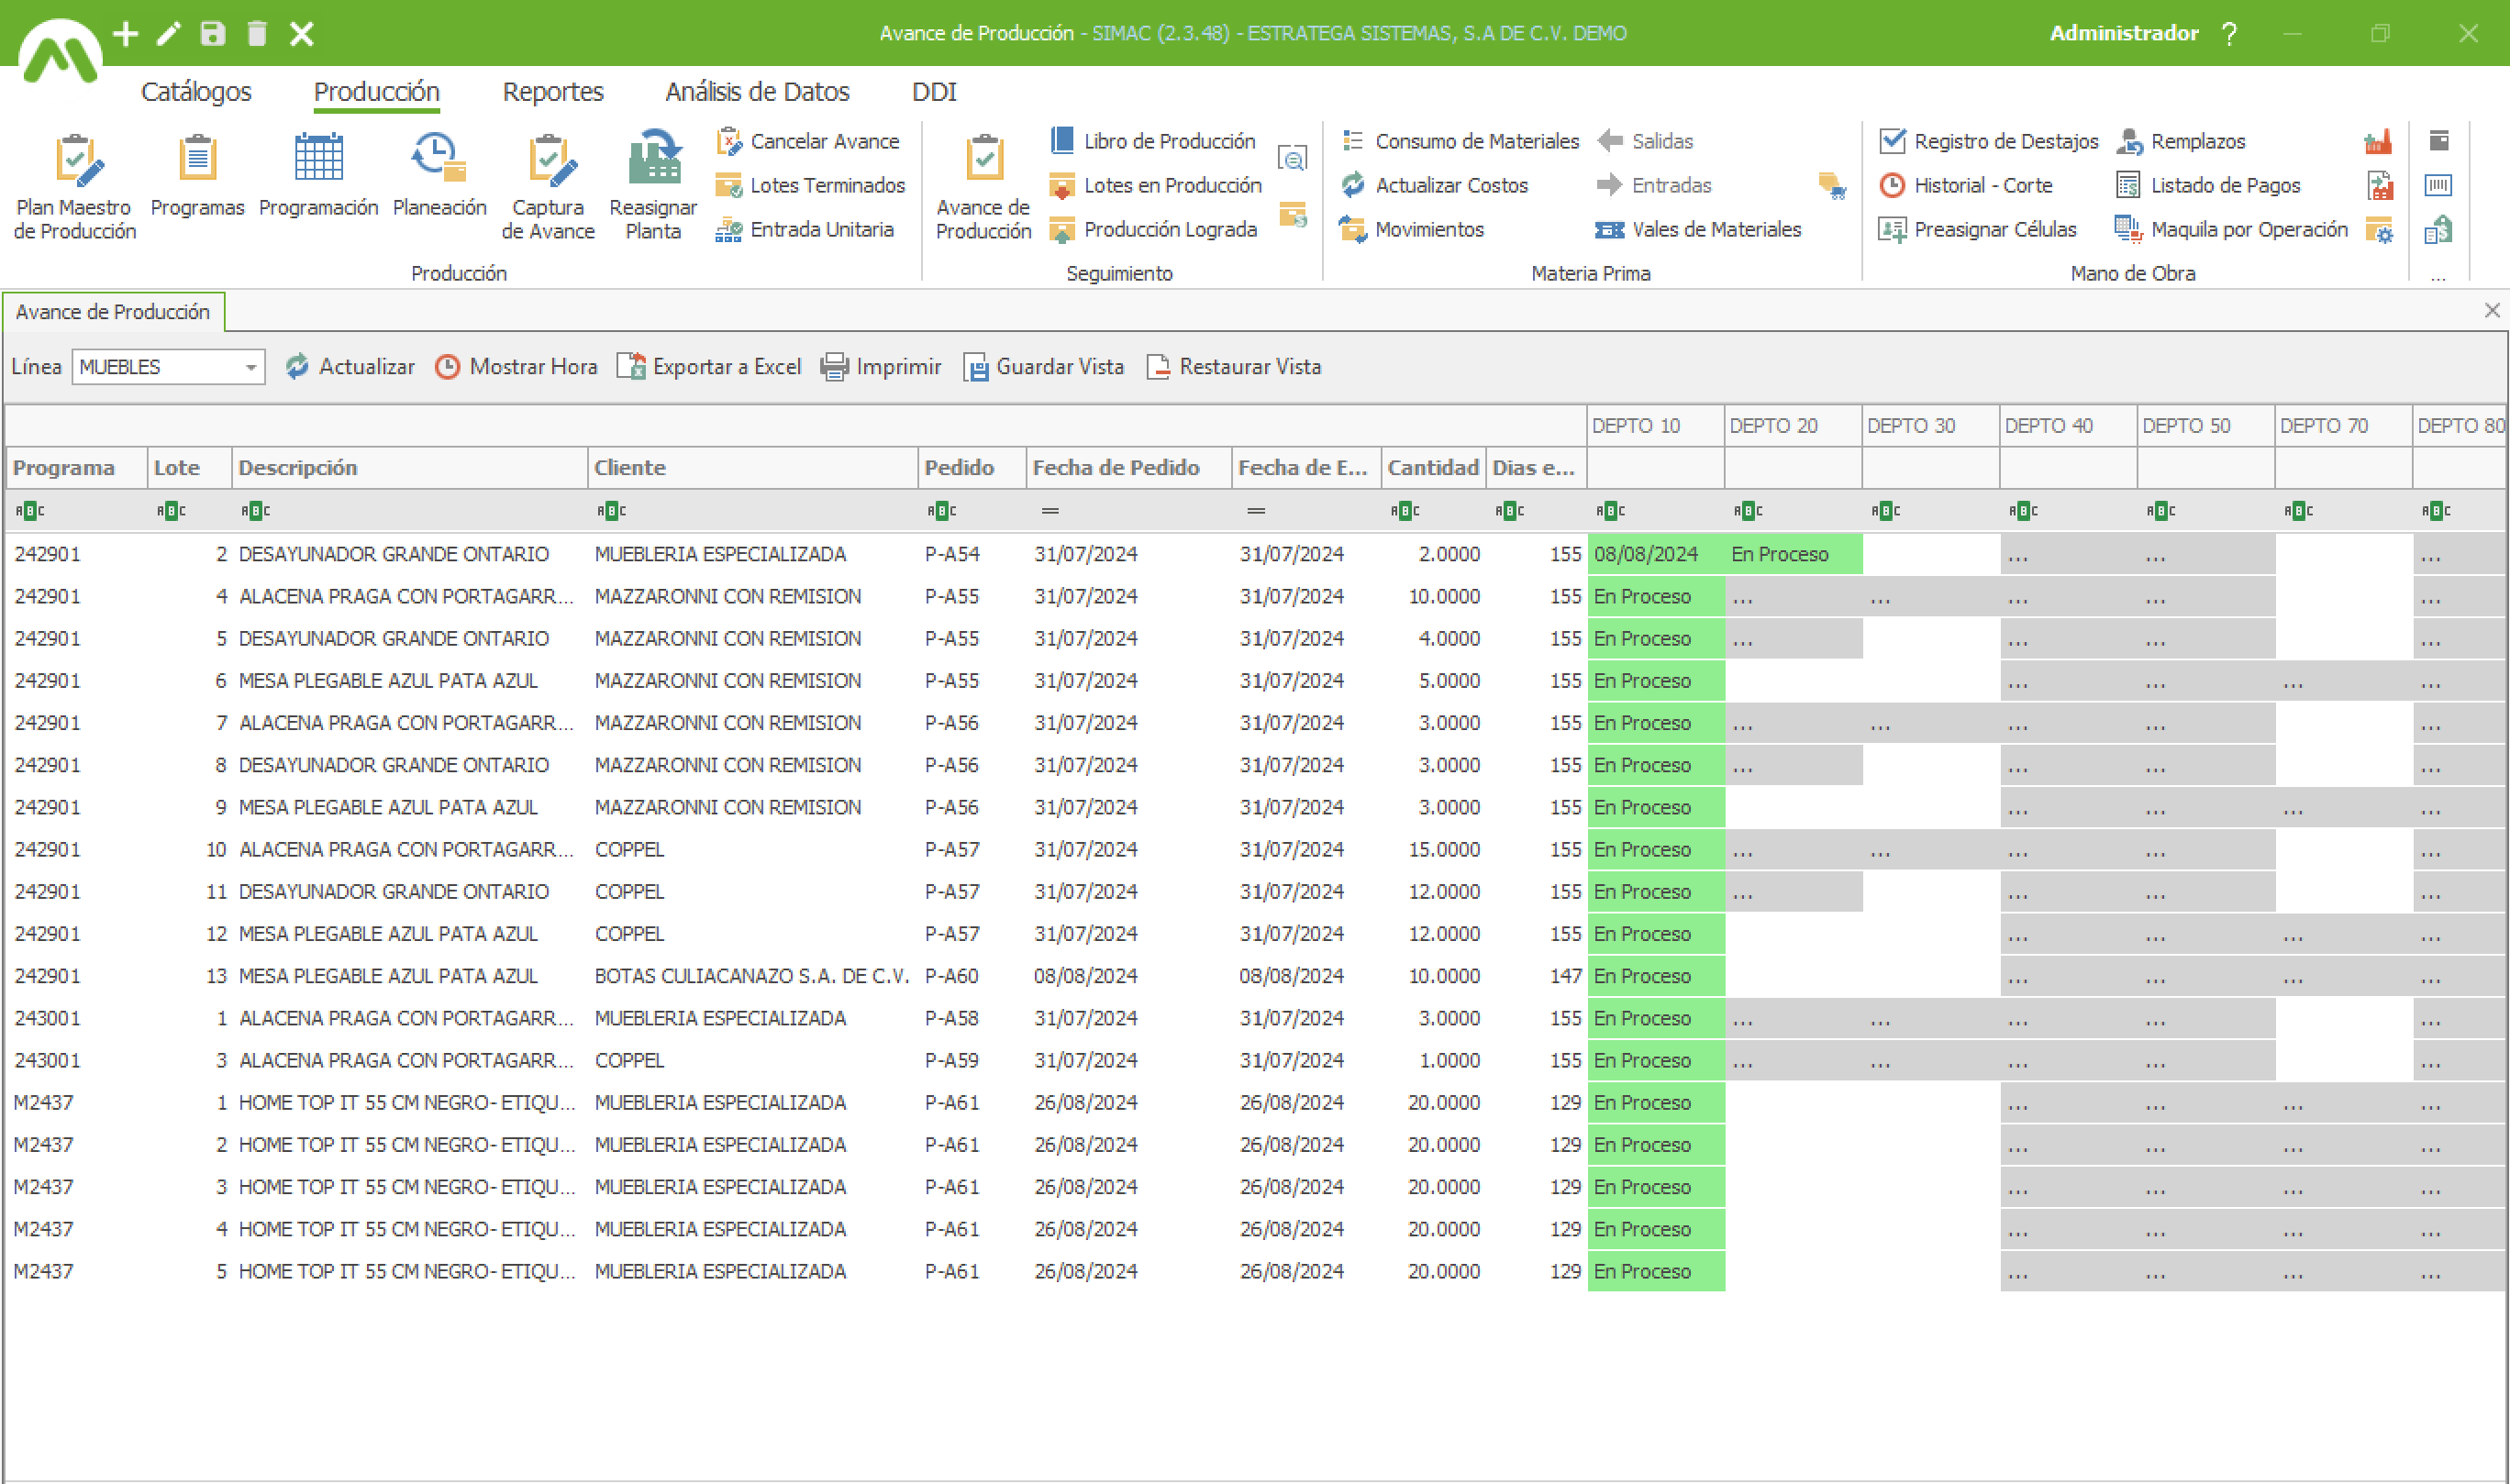
Task: Open Fecha de Pedido filter operator
Action: 1049,511
